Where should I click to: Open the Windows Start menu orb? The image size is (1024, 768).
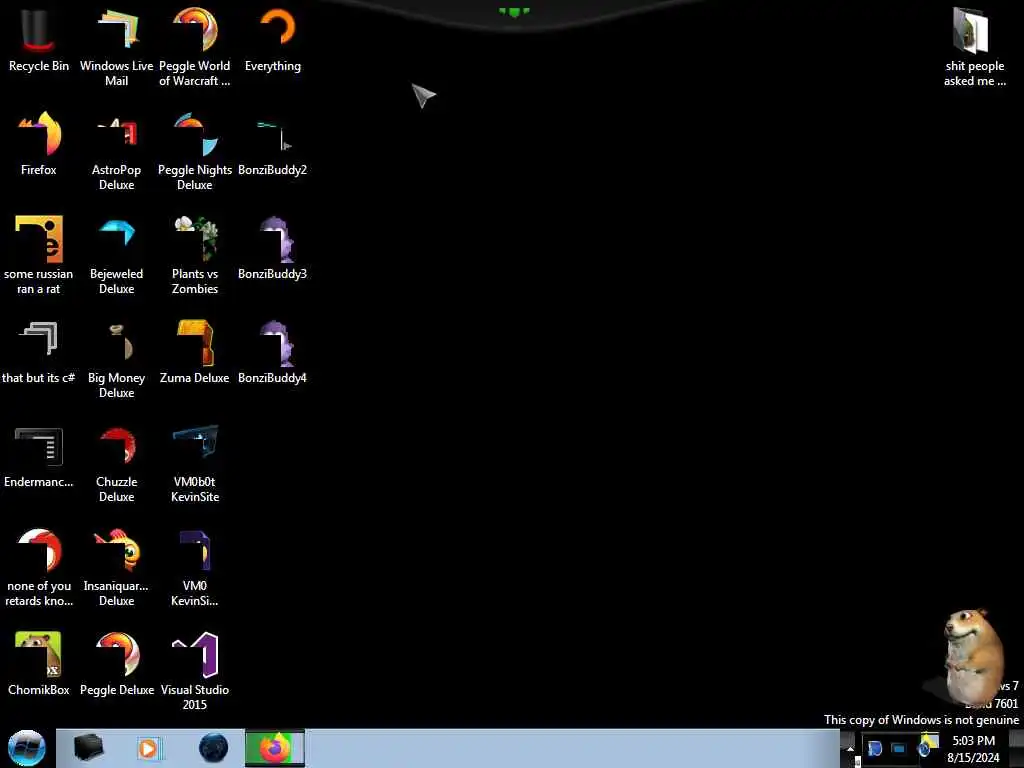[x=27, y=748]
